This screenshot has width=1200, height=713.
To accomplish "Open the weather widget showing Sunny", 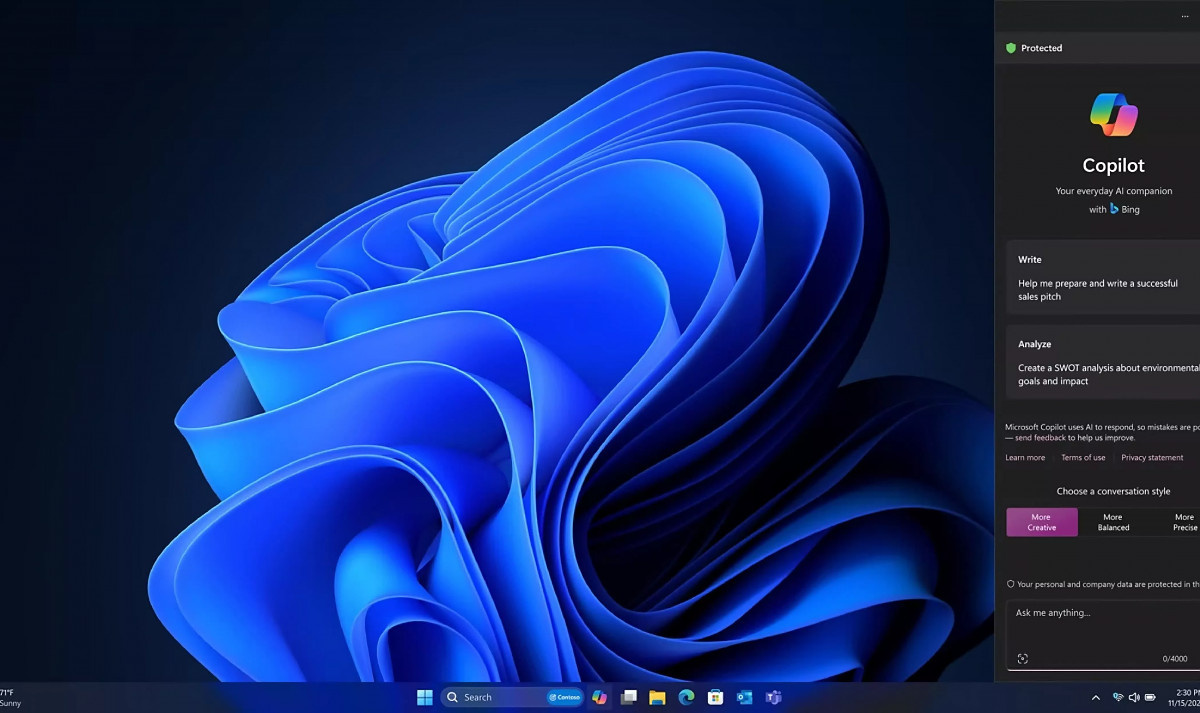I will (x=10, y=697).
